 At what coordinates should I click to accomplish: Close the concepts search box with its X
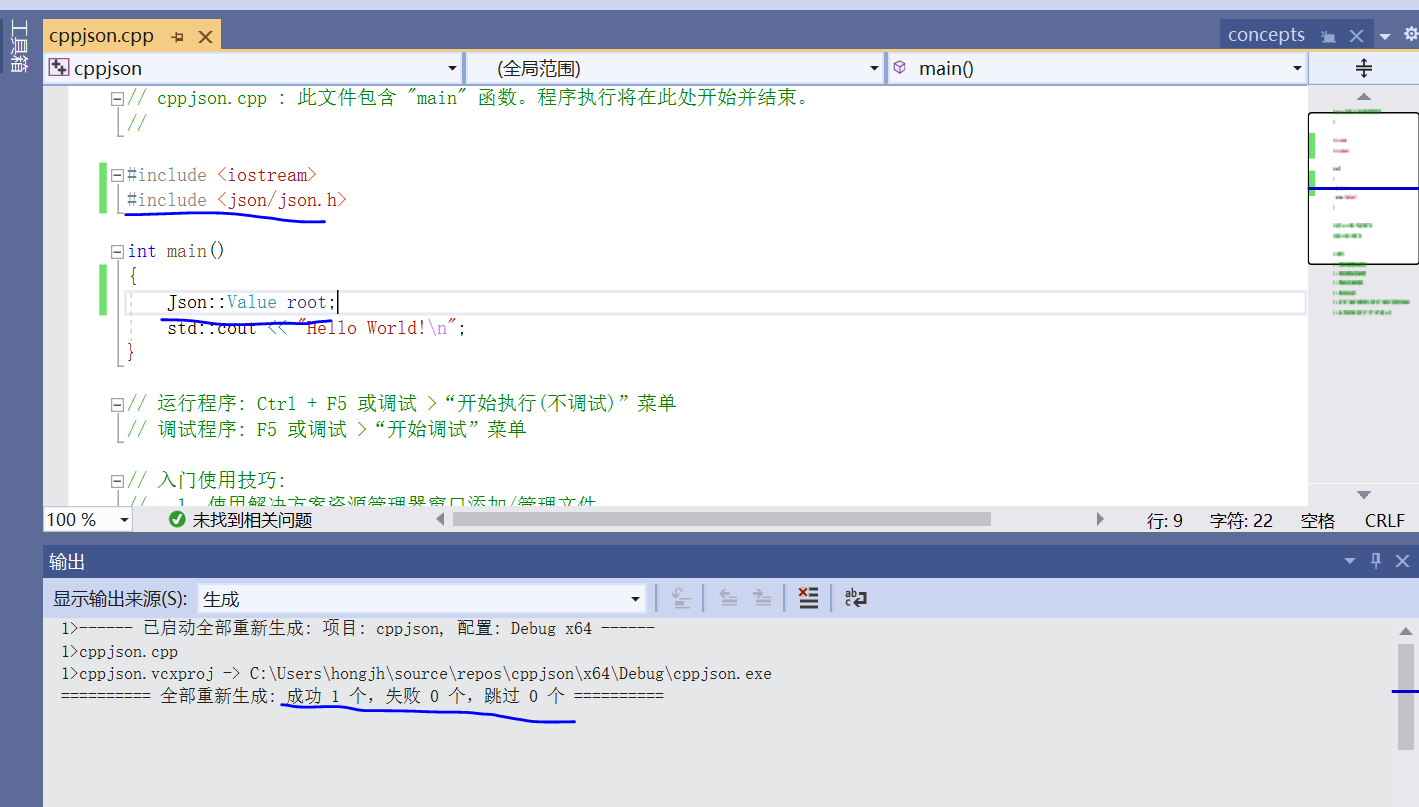point(1356,34)
